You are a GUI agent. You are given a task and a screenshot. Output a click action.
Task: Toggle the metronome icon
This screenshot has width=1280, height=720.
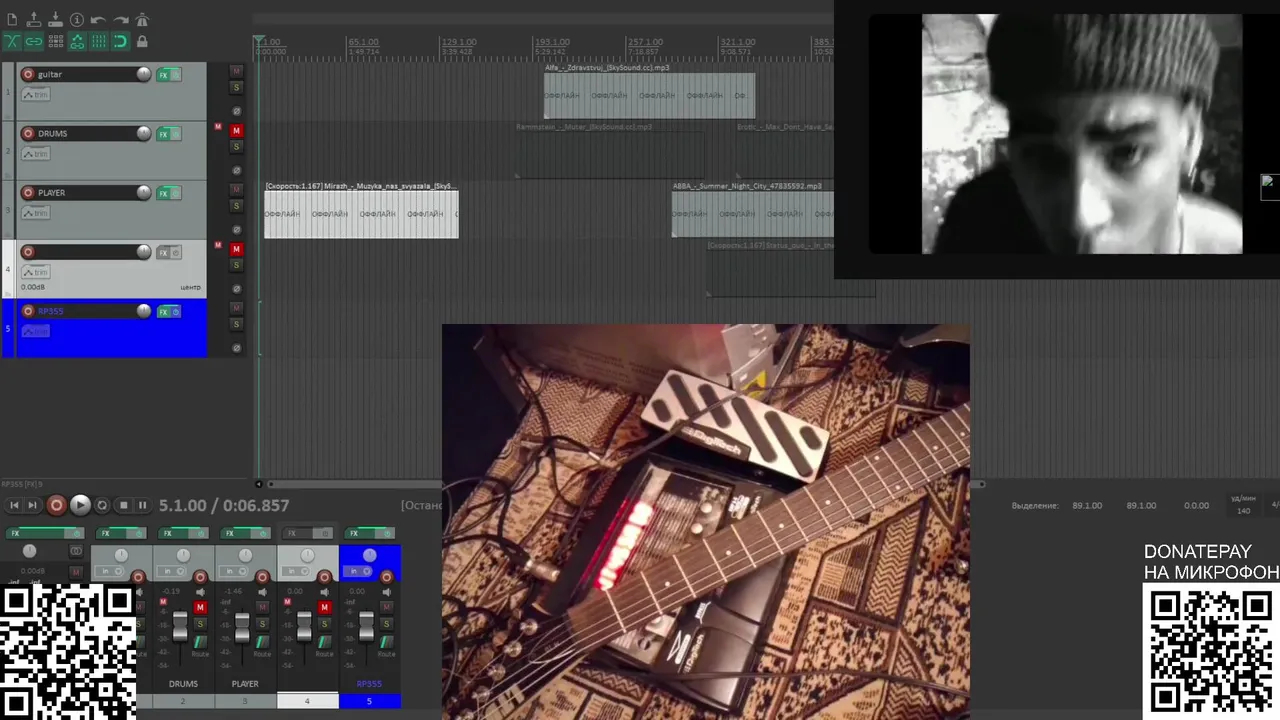(x=142, y=19)
